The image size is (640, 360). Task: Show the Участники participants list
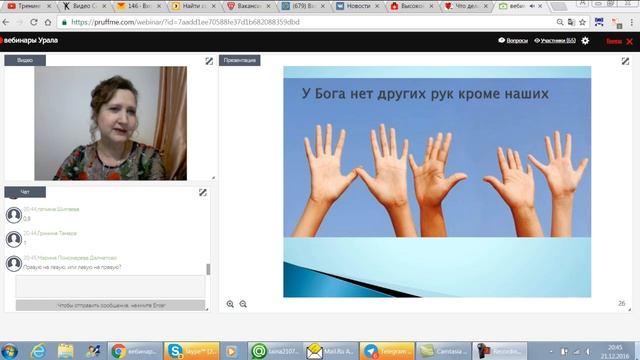pos(555,41)
